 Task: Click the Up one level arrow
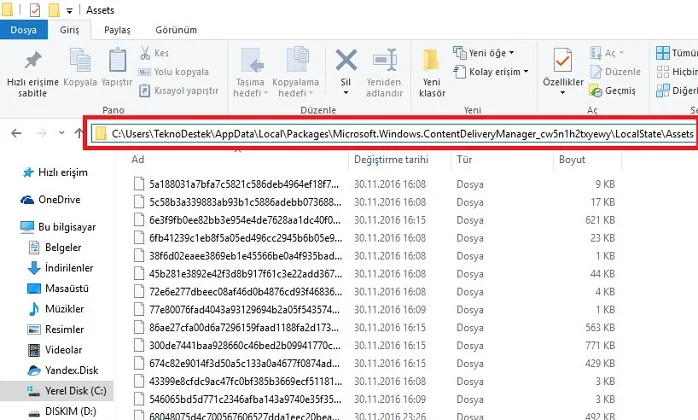[x=79, y=133]
